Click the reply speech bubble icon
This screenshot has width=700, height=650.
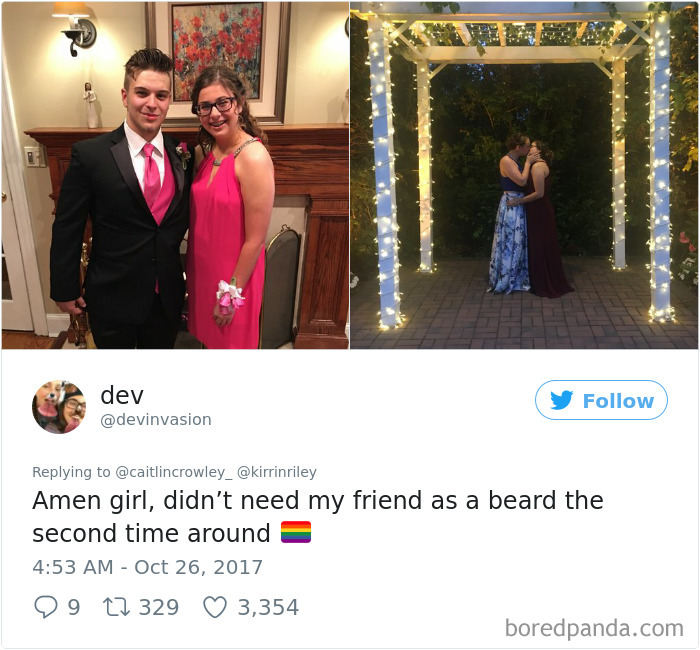tap(46, 607)
